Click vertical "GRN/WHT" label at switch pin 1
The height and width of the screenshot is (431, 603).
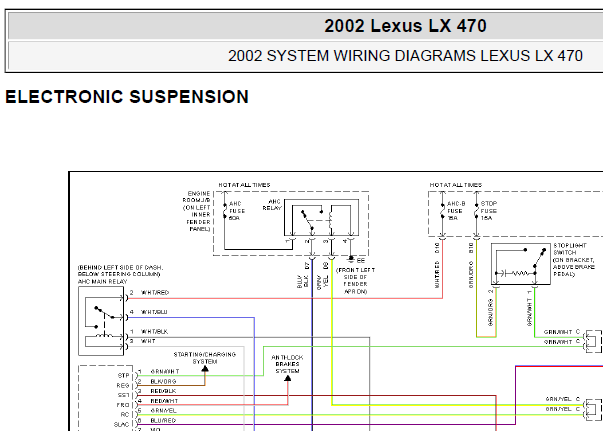pyautogui.click(x=530, y=313)
